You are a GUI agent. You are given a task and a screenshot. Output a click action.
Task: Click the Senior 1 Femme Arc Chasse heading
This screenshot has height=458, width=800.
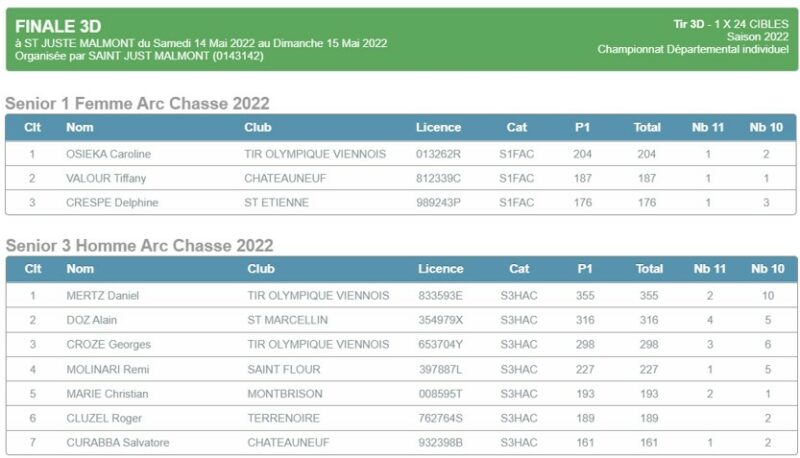(x=137, y=104)
